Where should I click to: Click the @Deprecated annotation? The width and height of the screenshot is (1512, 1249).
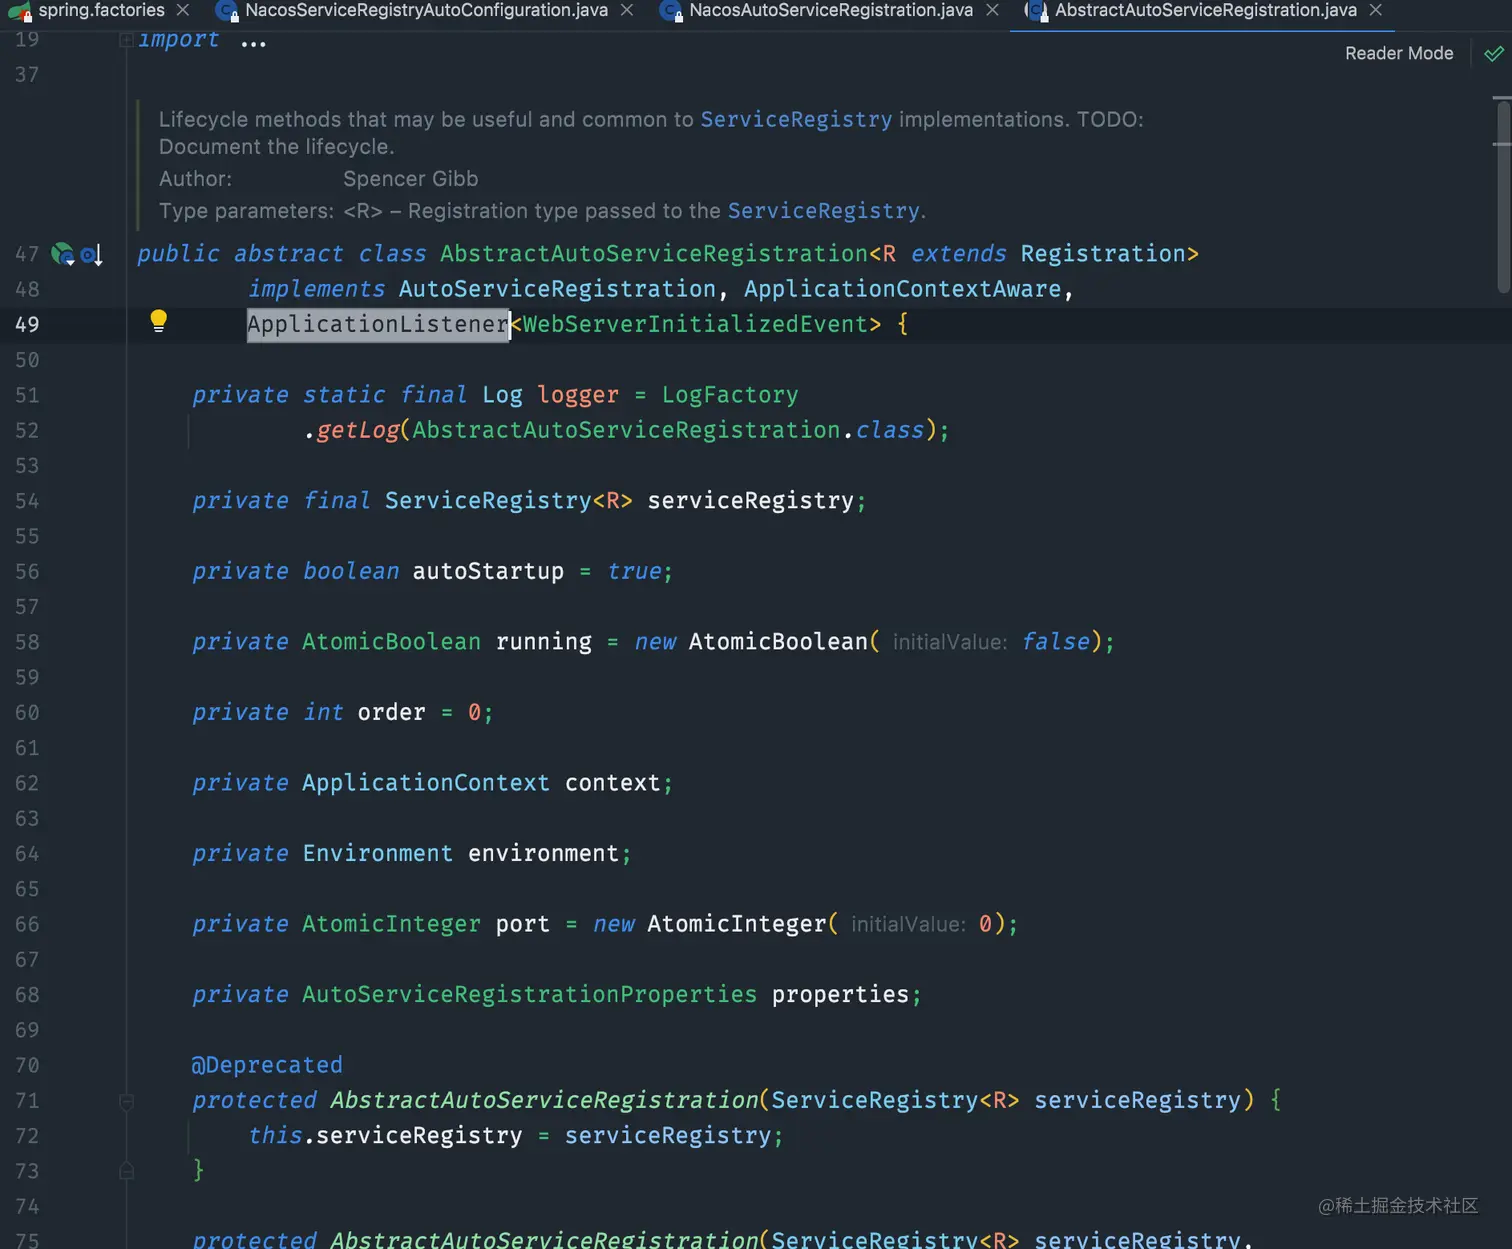pyautogui.click(x=267, y=1065)
